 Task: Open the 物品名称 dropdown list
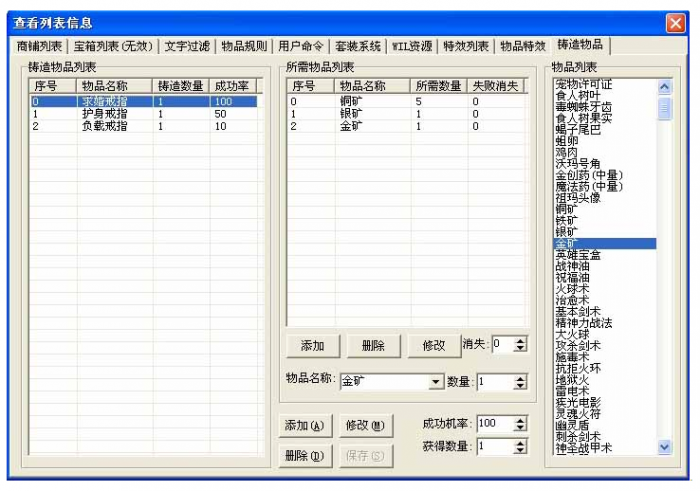click(435, 382)
